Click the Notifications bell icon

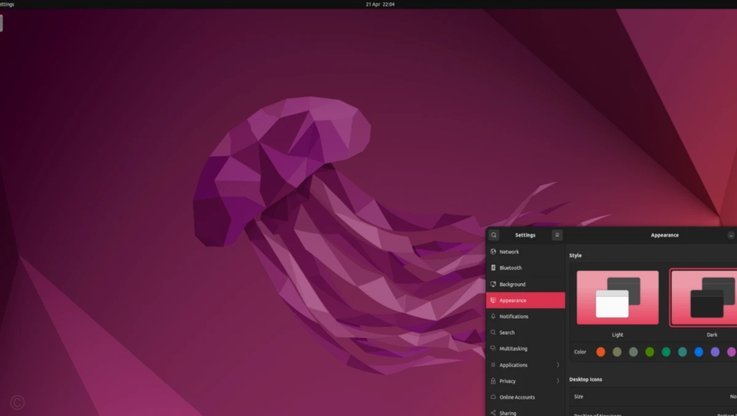point(493,316)
